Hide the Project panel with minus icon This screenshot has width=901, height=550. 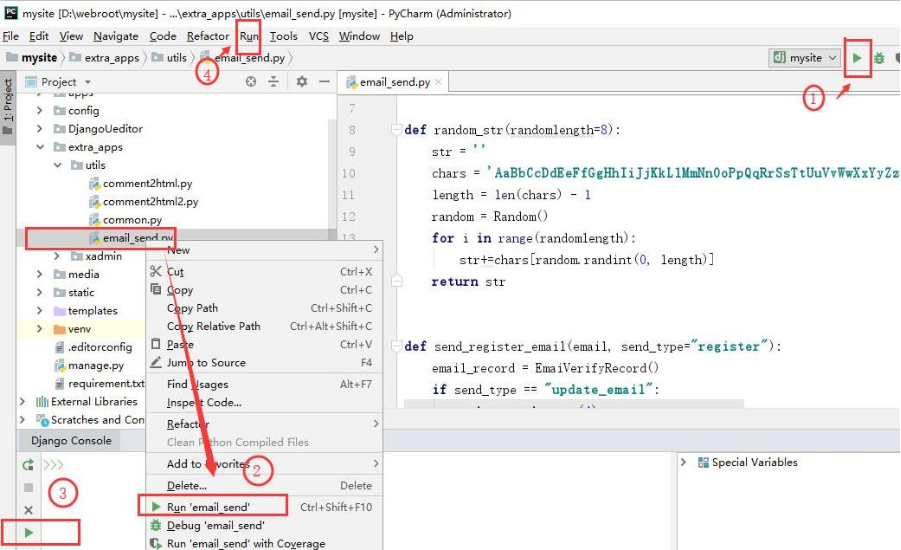click(324, 82)
